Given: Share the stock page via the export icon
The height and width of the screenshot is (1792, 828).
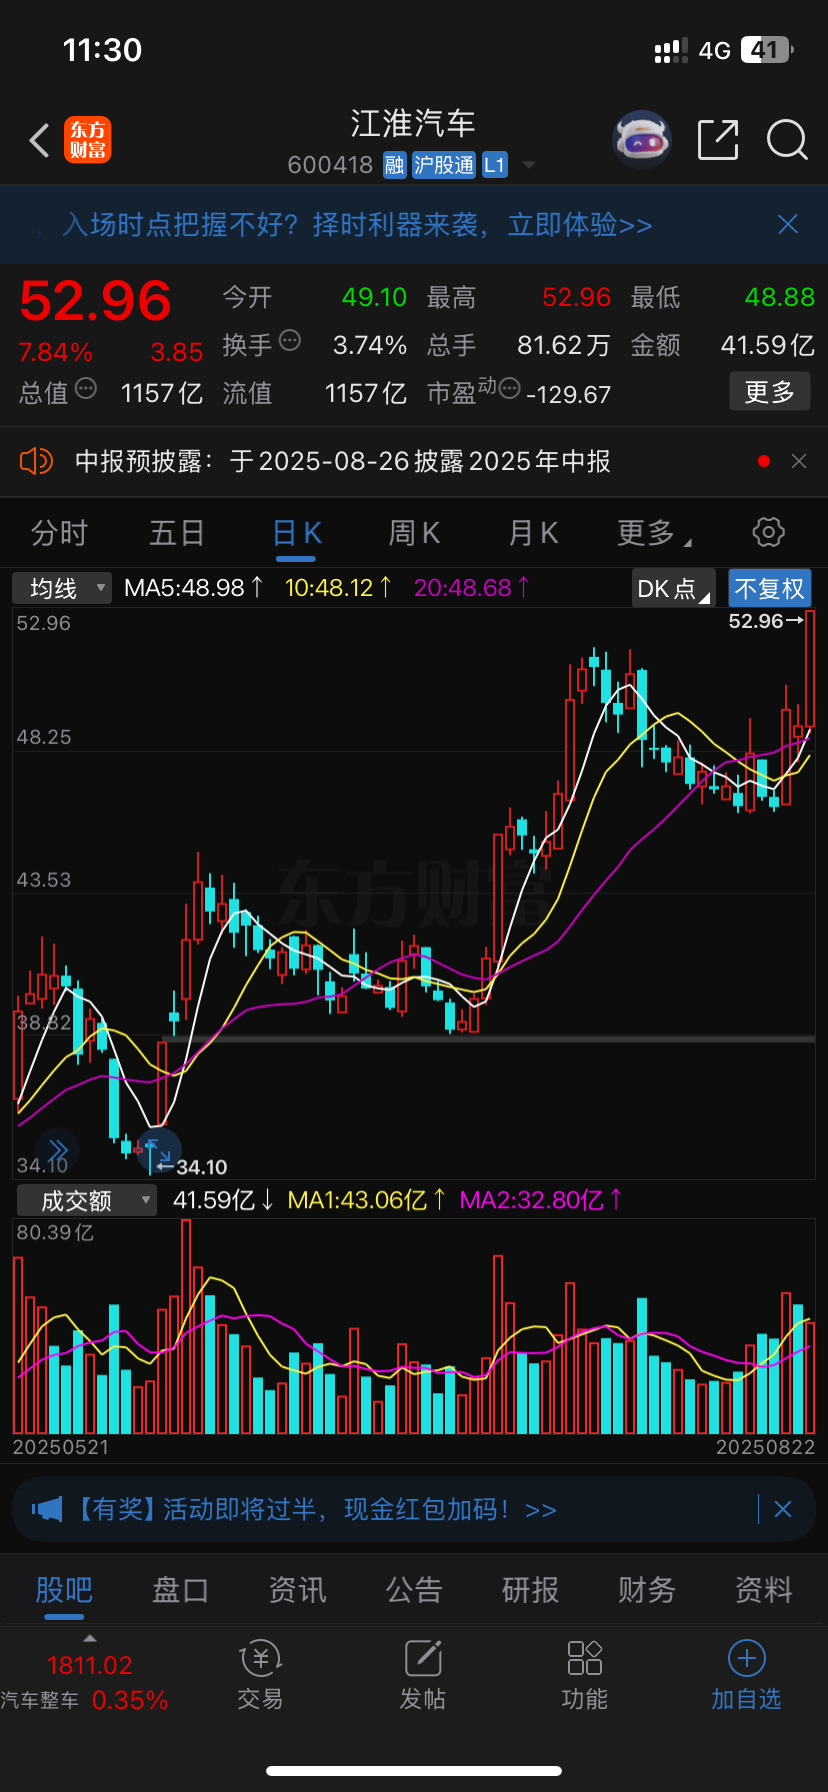Looking at the screenshot, I should (718, 140).
